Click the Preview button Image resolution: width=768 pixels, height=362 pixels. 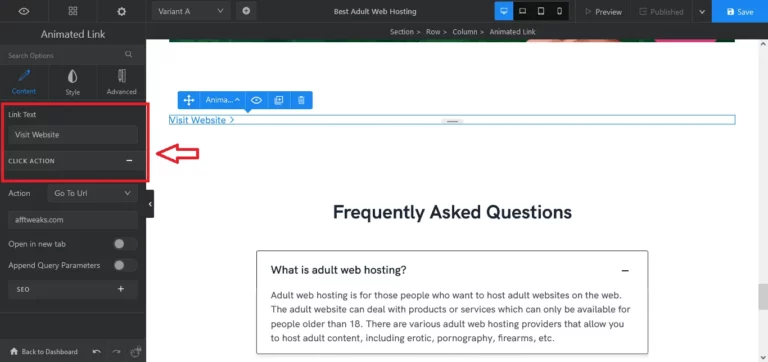pos(603,12)
